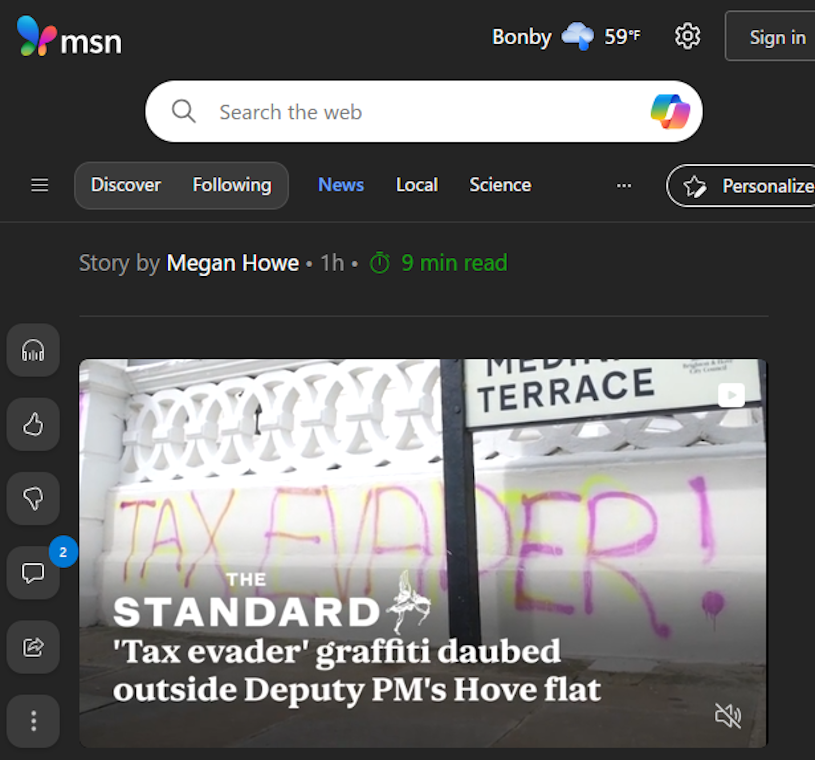815x760 pixels.
Task: Open author Megan Howe's page
Action: click(x=232, y=263)
